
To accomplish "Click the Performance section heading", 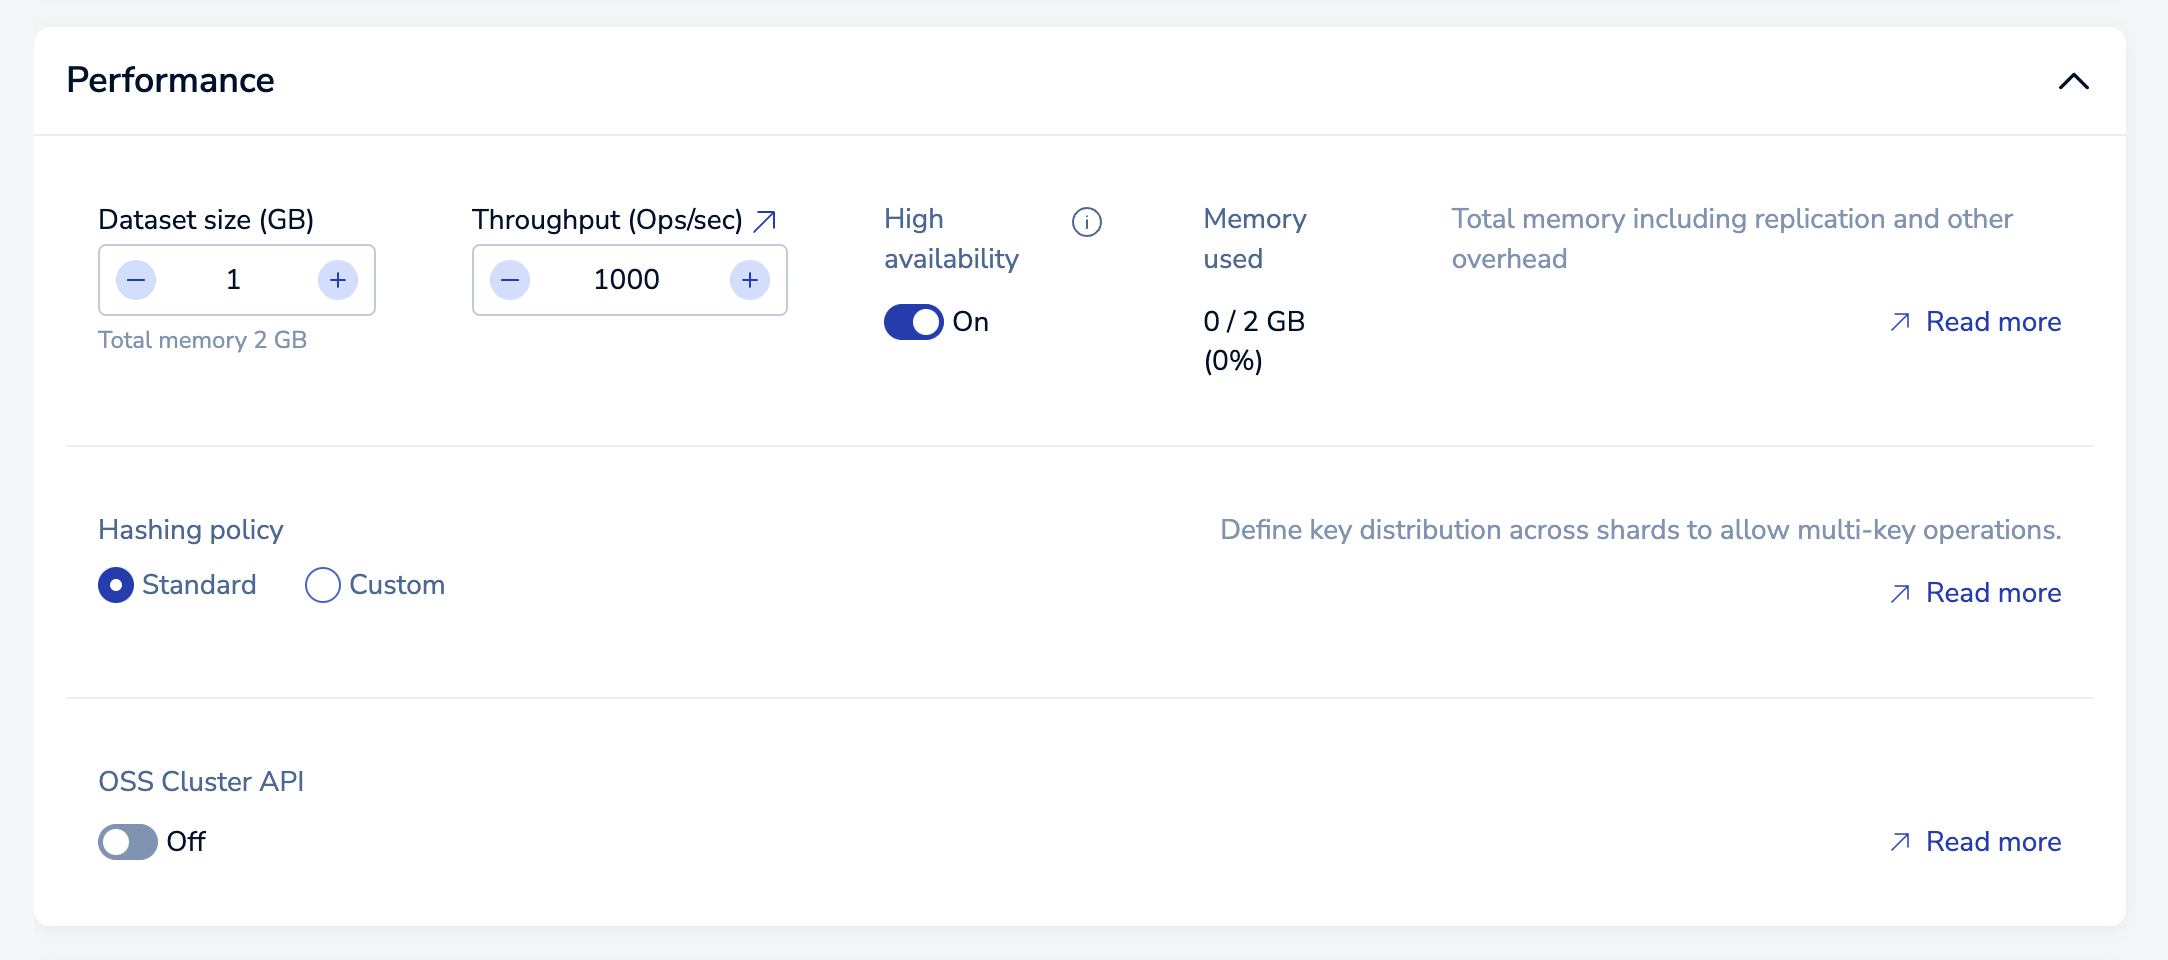I will click(170, 80).
